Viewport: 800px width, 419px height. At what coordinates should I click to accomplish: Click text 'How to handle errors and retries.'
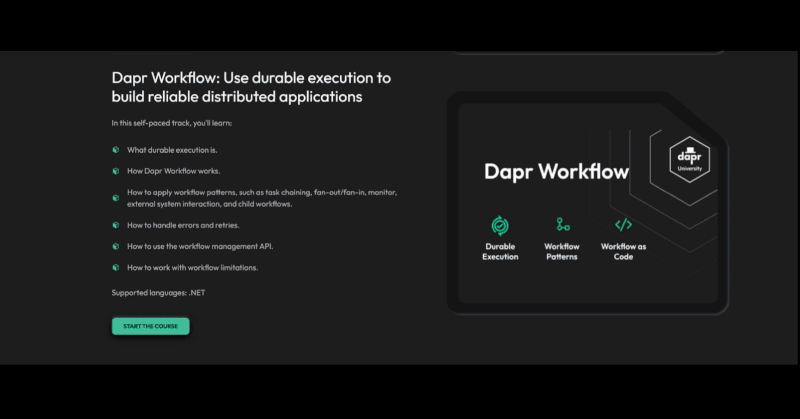[x=183, y=225]
